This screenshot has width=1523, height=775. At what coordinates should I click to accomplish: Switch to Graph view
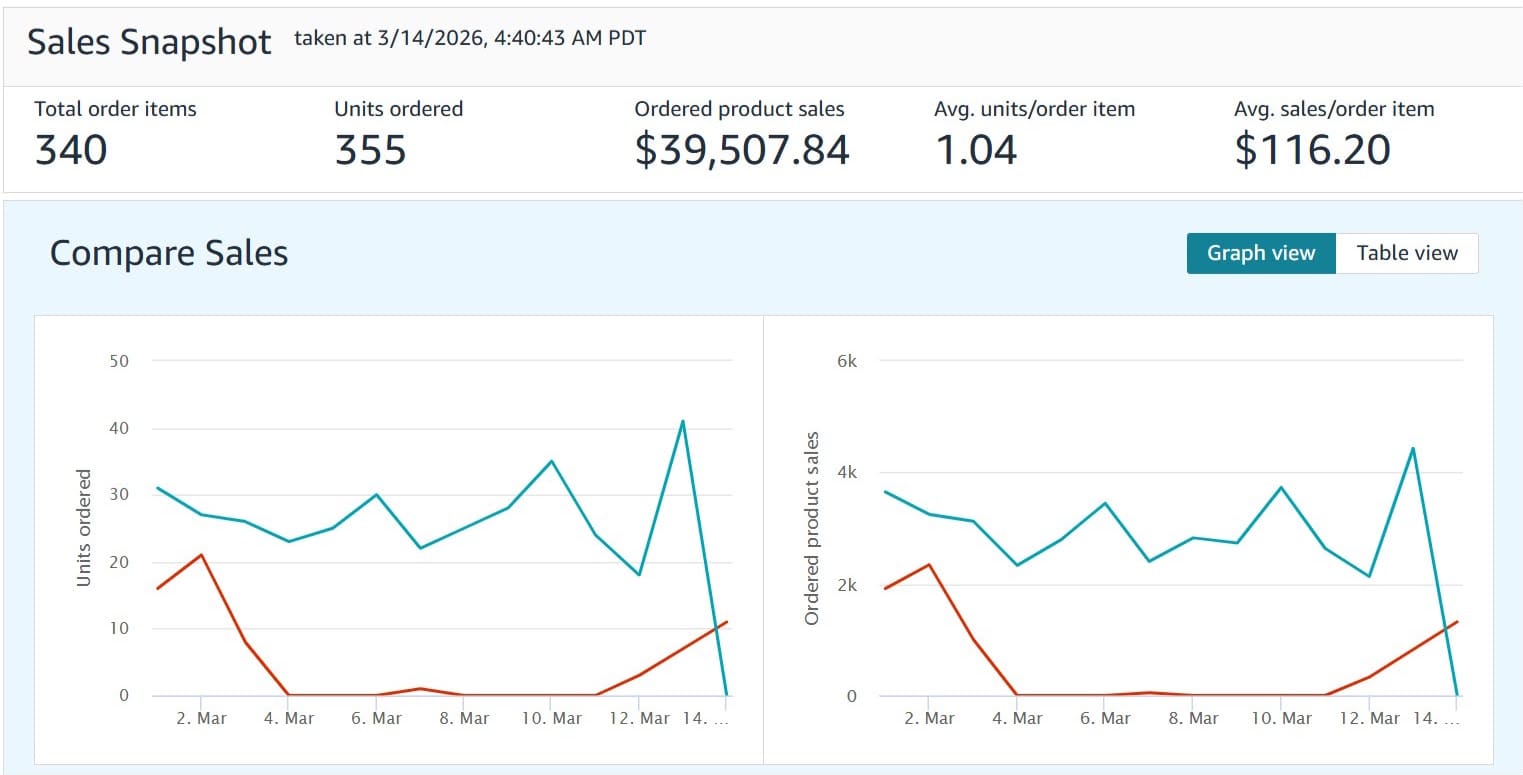[x=1261, y=253]
